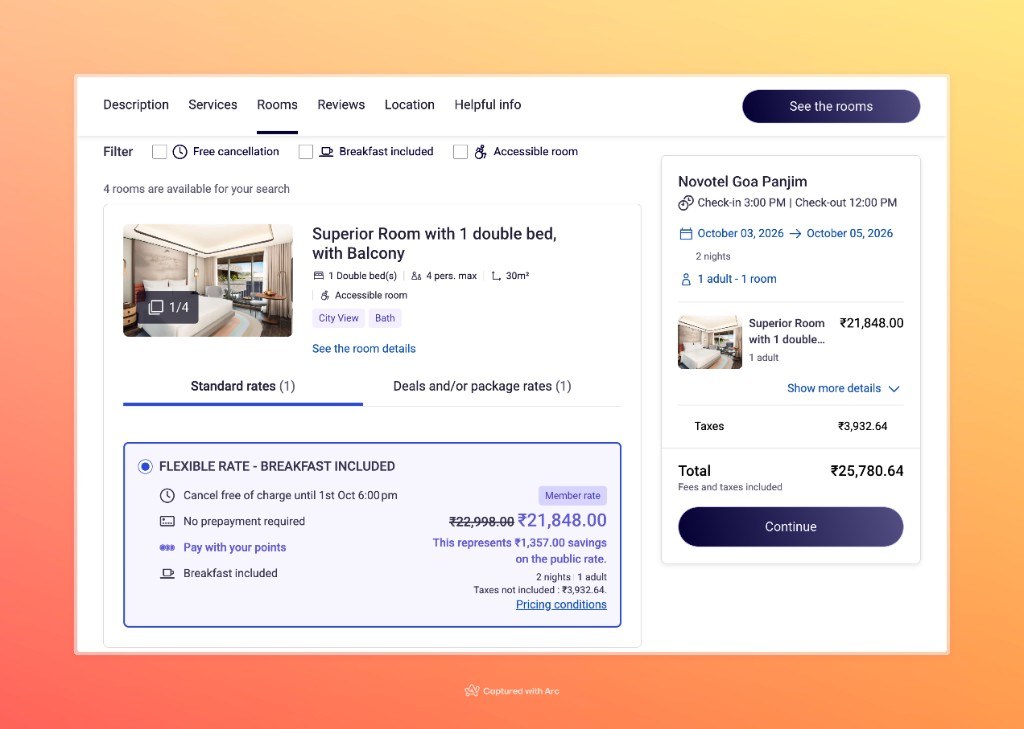Click the Taxes ₹3,932.64 value in summary
Image resolution: width=1024 pixels, height=729 pixels.
863,426
